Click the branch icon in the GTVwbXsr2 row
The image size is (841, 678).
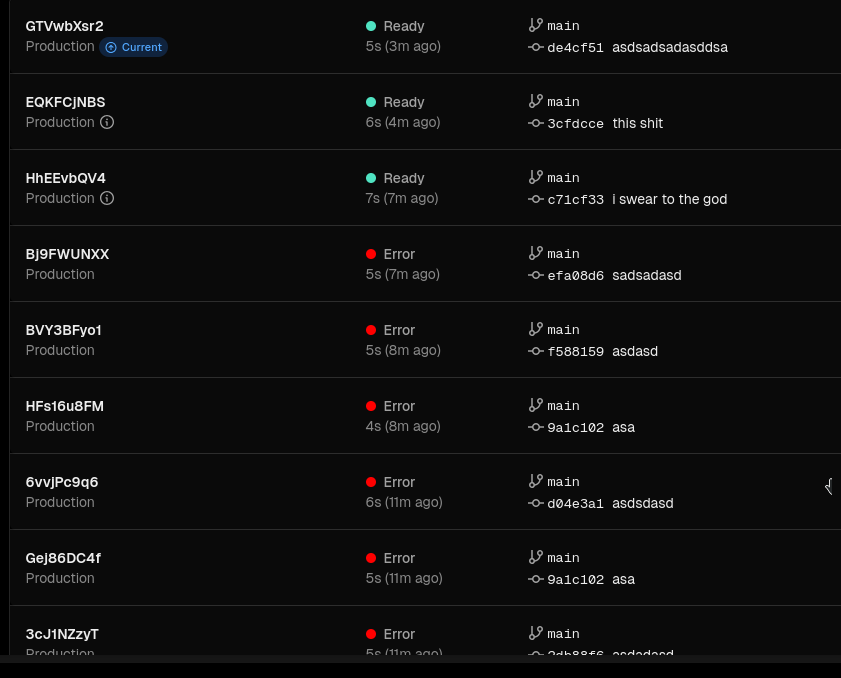(536, 25)
